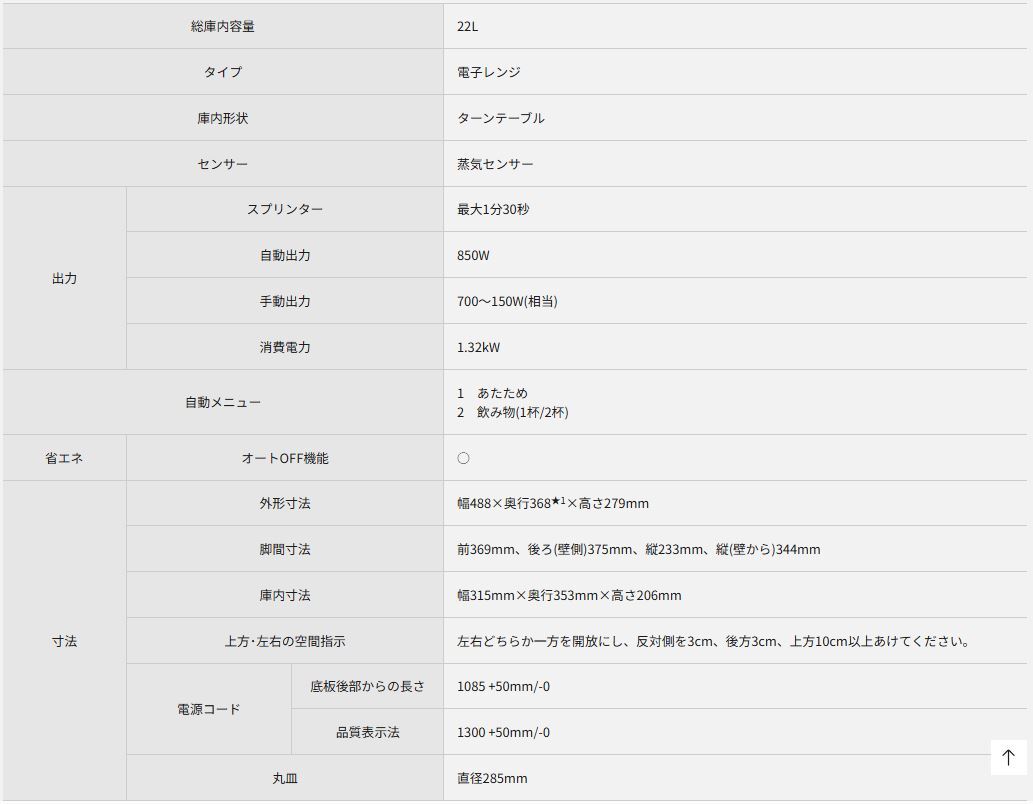
Task: Click the 消費電力 label
Action: (285, 347)
